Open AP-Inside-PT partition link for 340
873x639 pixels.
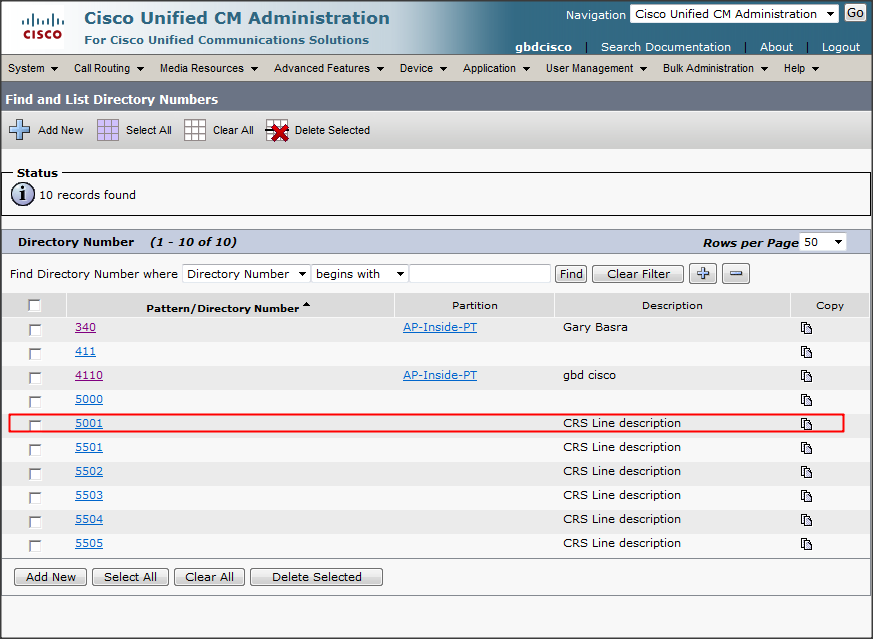click(x=440, y=327)
